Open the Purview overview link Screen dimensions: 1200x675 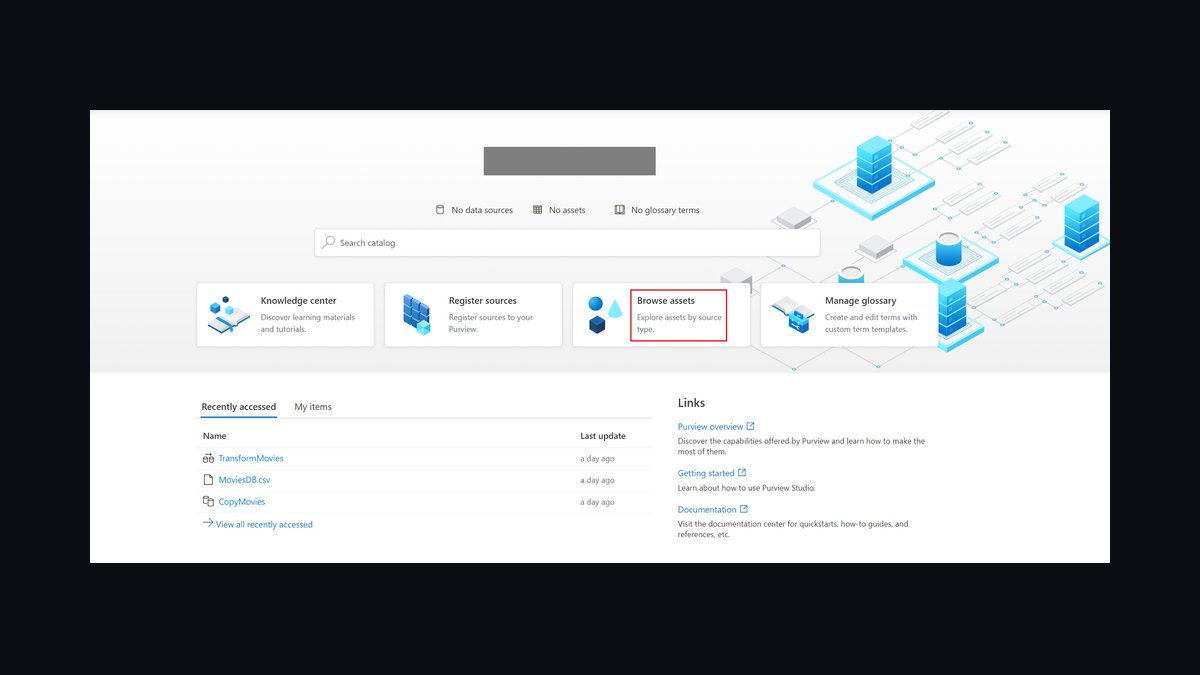click(x=711, y=427)
